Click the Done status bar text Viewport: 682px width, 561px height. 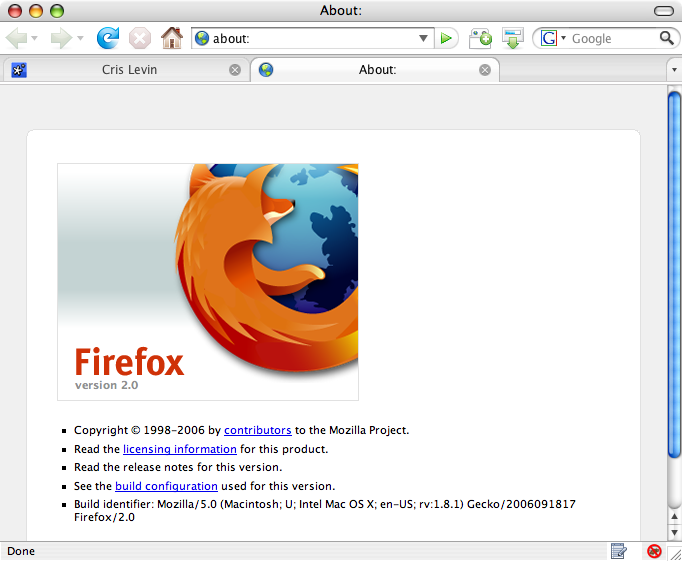[21, 551]
